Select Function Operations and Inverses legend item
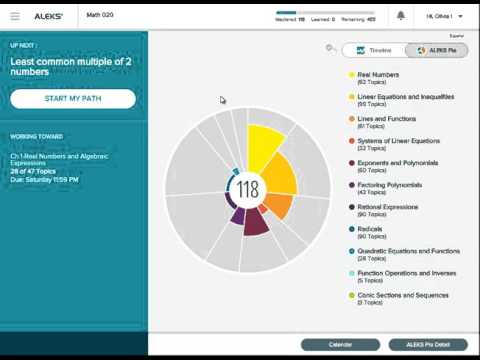This screenshot has width=480, height=360. click(x=402, y=276)
